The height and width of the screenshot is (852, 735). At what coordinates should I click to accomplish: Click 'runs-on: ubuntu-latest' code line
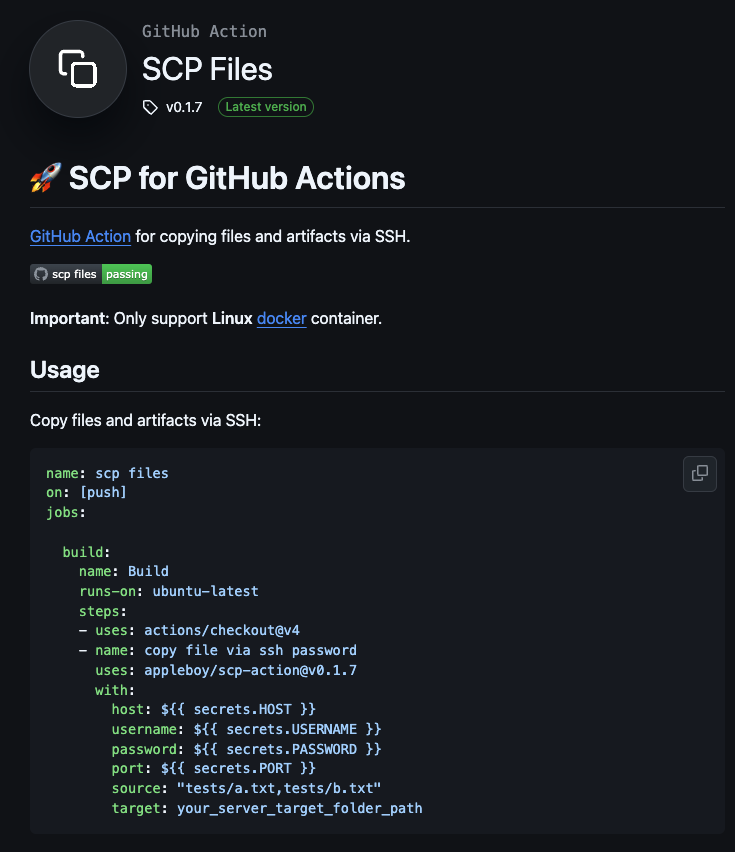click(x=169, y=591)
